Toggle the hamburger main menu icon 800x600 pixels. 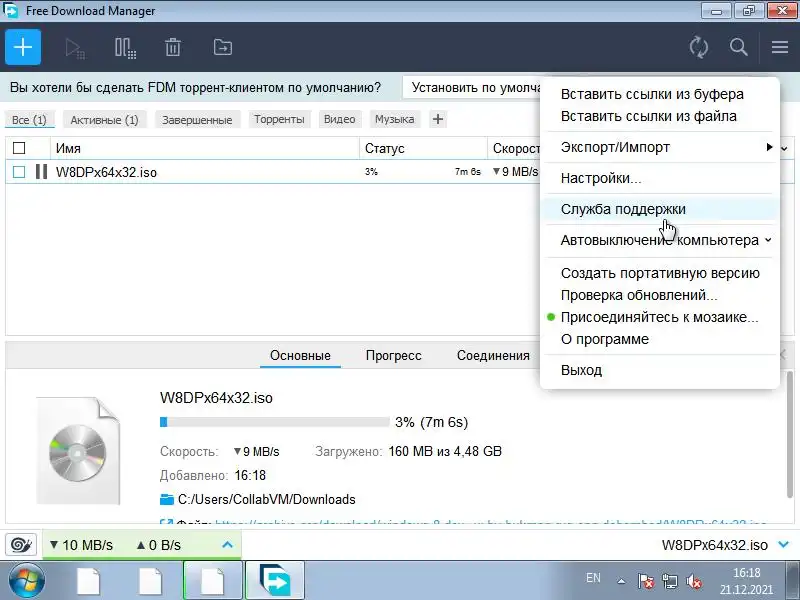click(x=780, y=47)
